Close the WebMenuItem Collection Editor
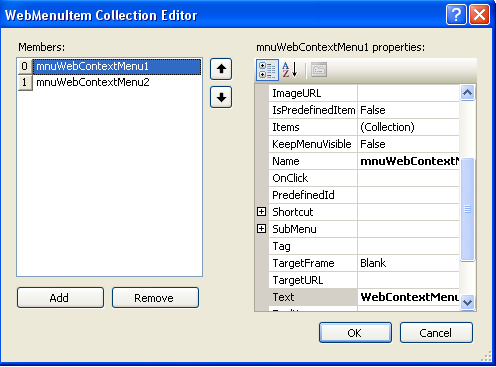Viewport: 496px width, 367px height. click(x=479, y=15)
